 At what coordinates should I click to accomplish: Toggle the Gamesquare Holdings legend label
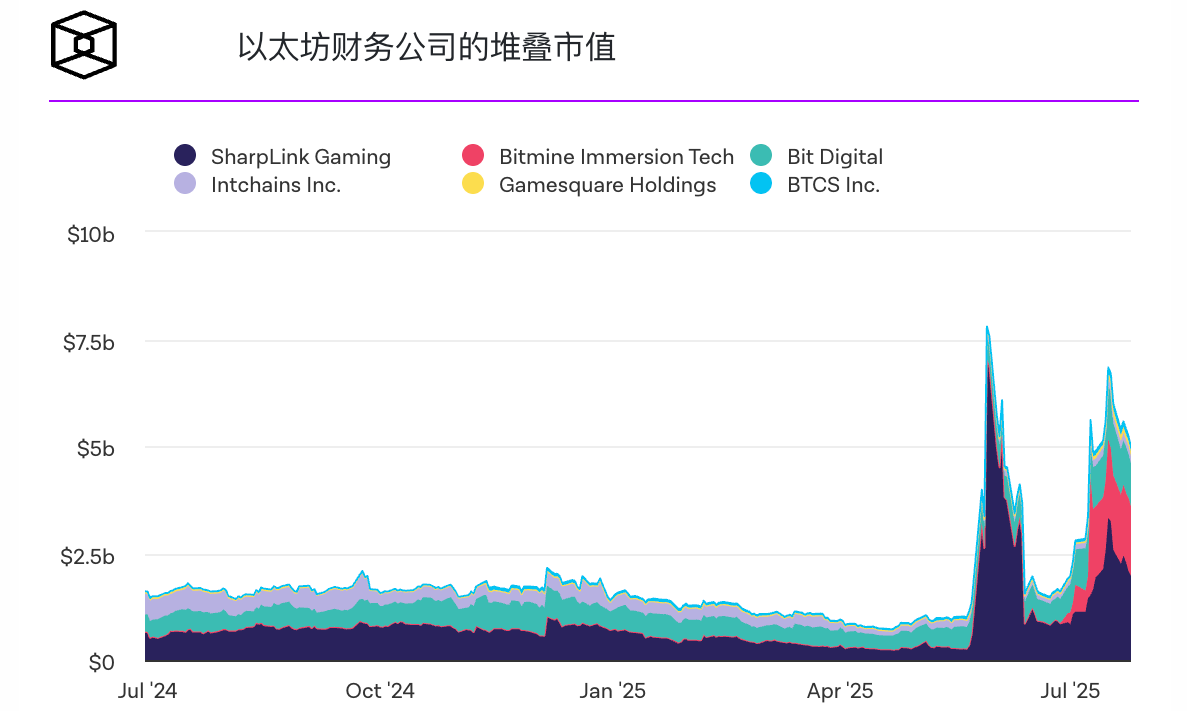click(x=607, y=185)
